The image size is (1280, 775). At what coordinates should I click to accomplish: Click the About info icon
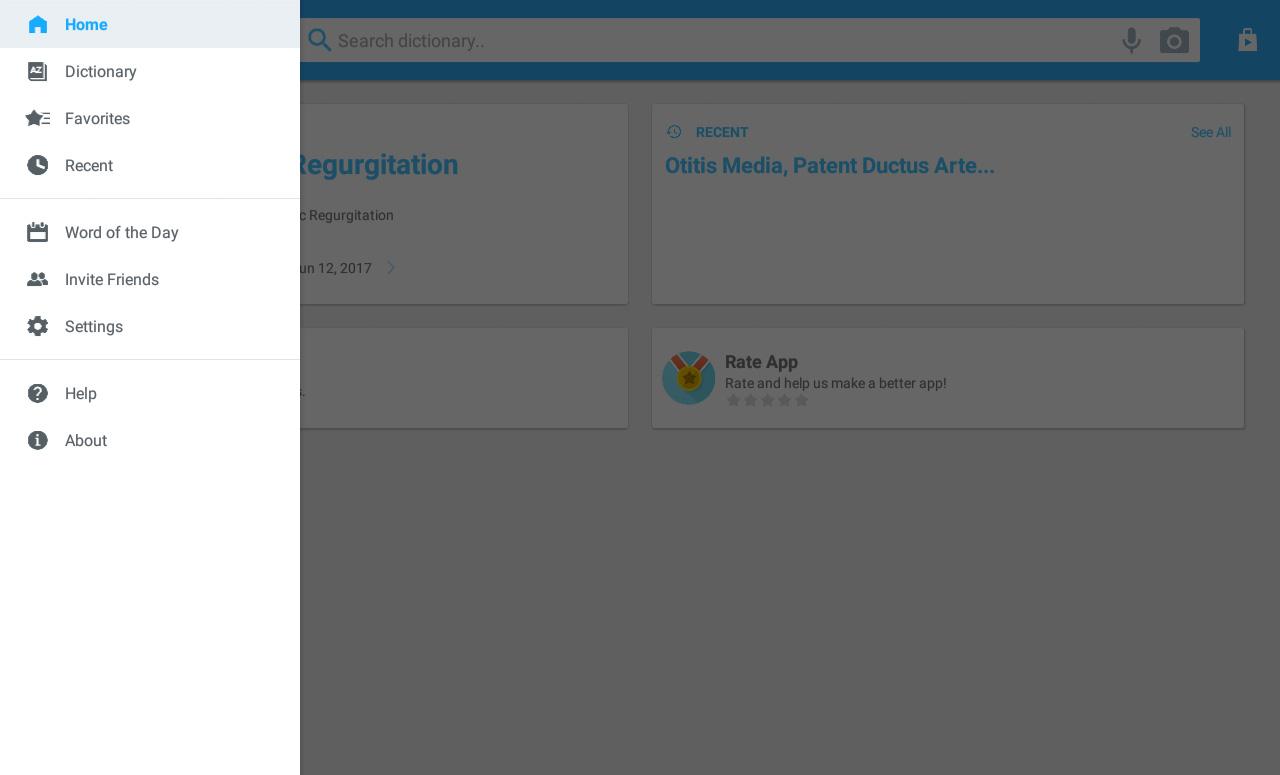(x=38, y=440)
